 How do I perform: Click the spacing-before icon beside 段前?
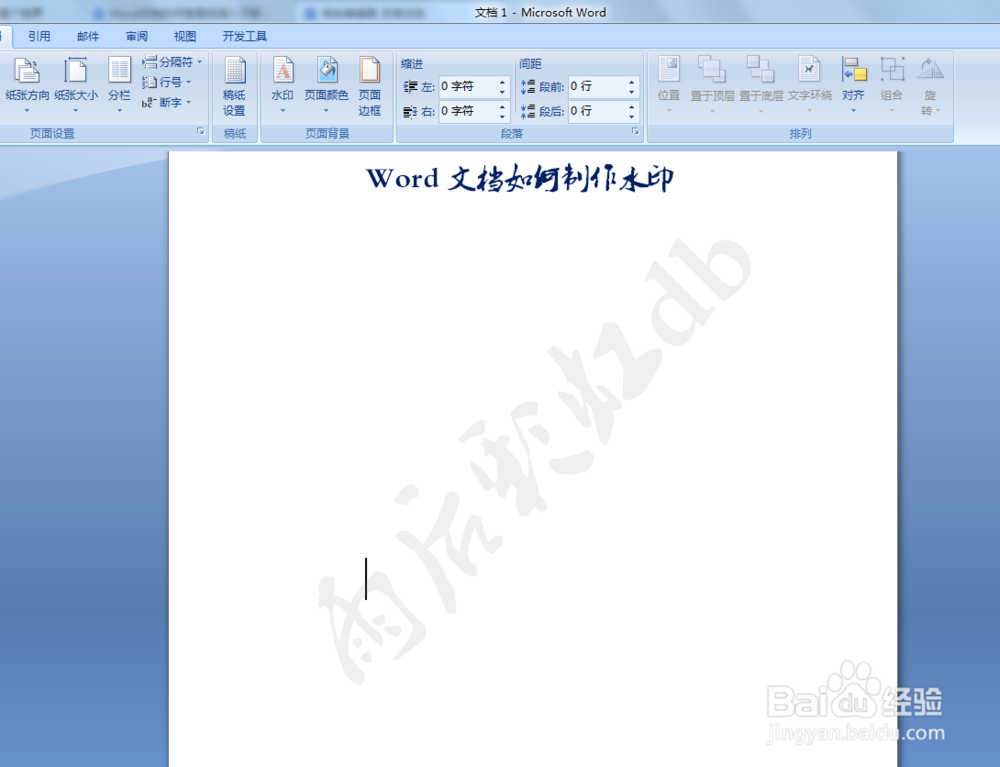tap(528, 87)
